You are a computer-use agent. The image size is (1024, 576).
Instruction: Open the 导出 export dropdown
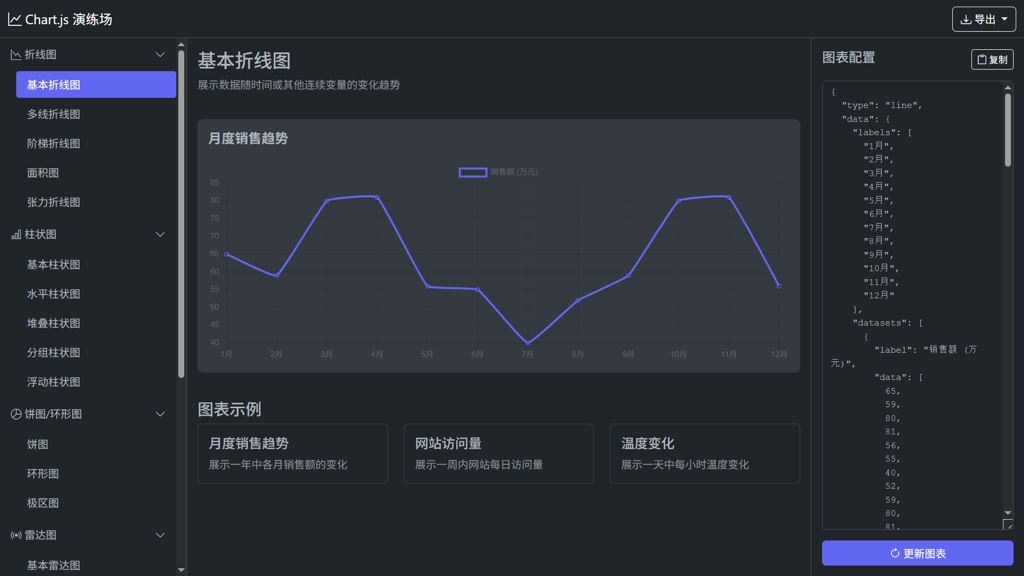click(x=983, y=19)
